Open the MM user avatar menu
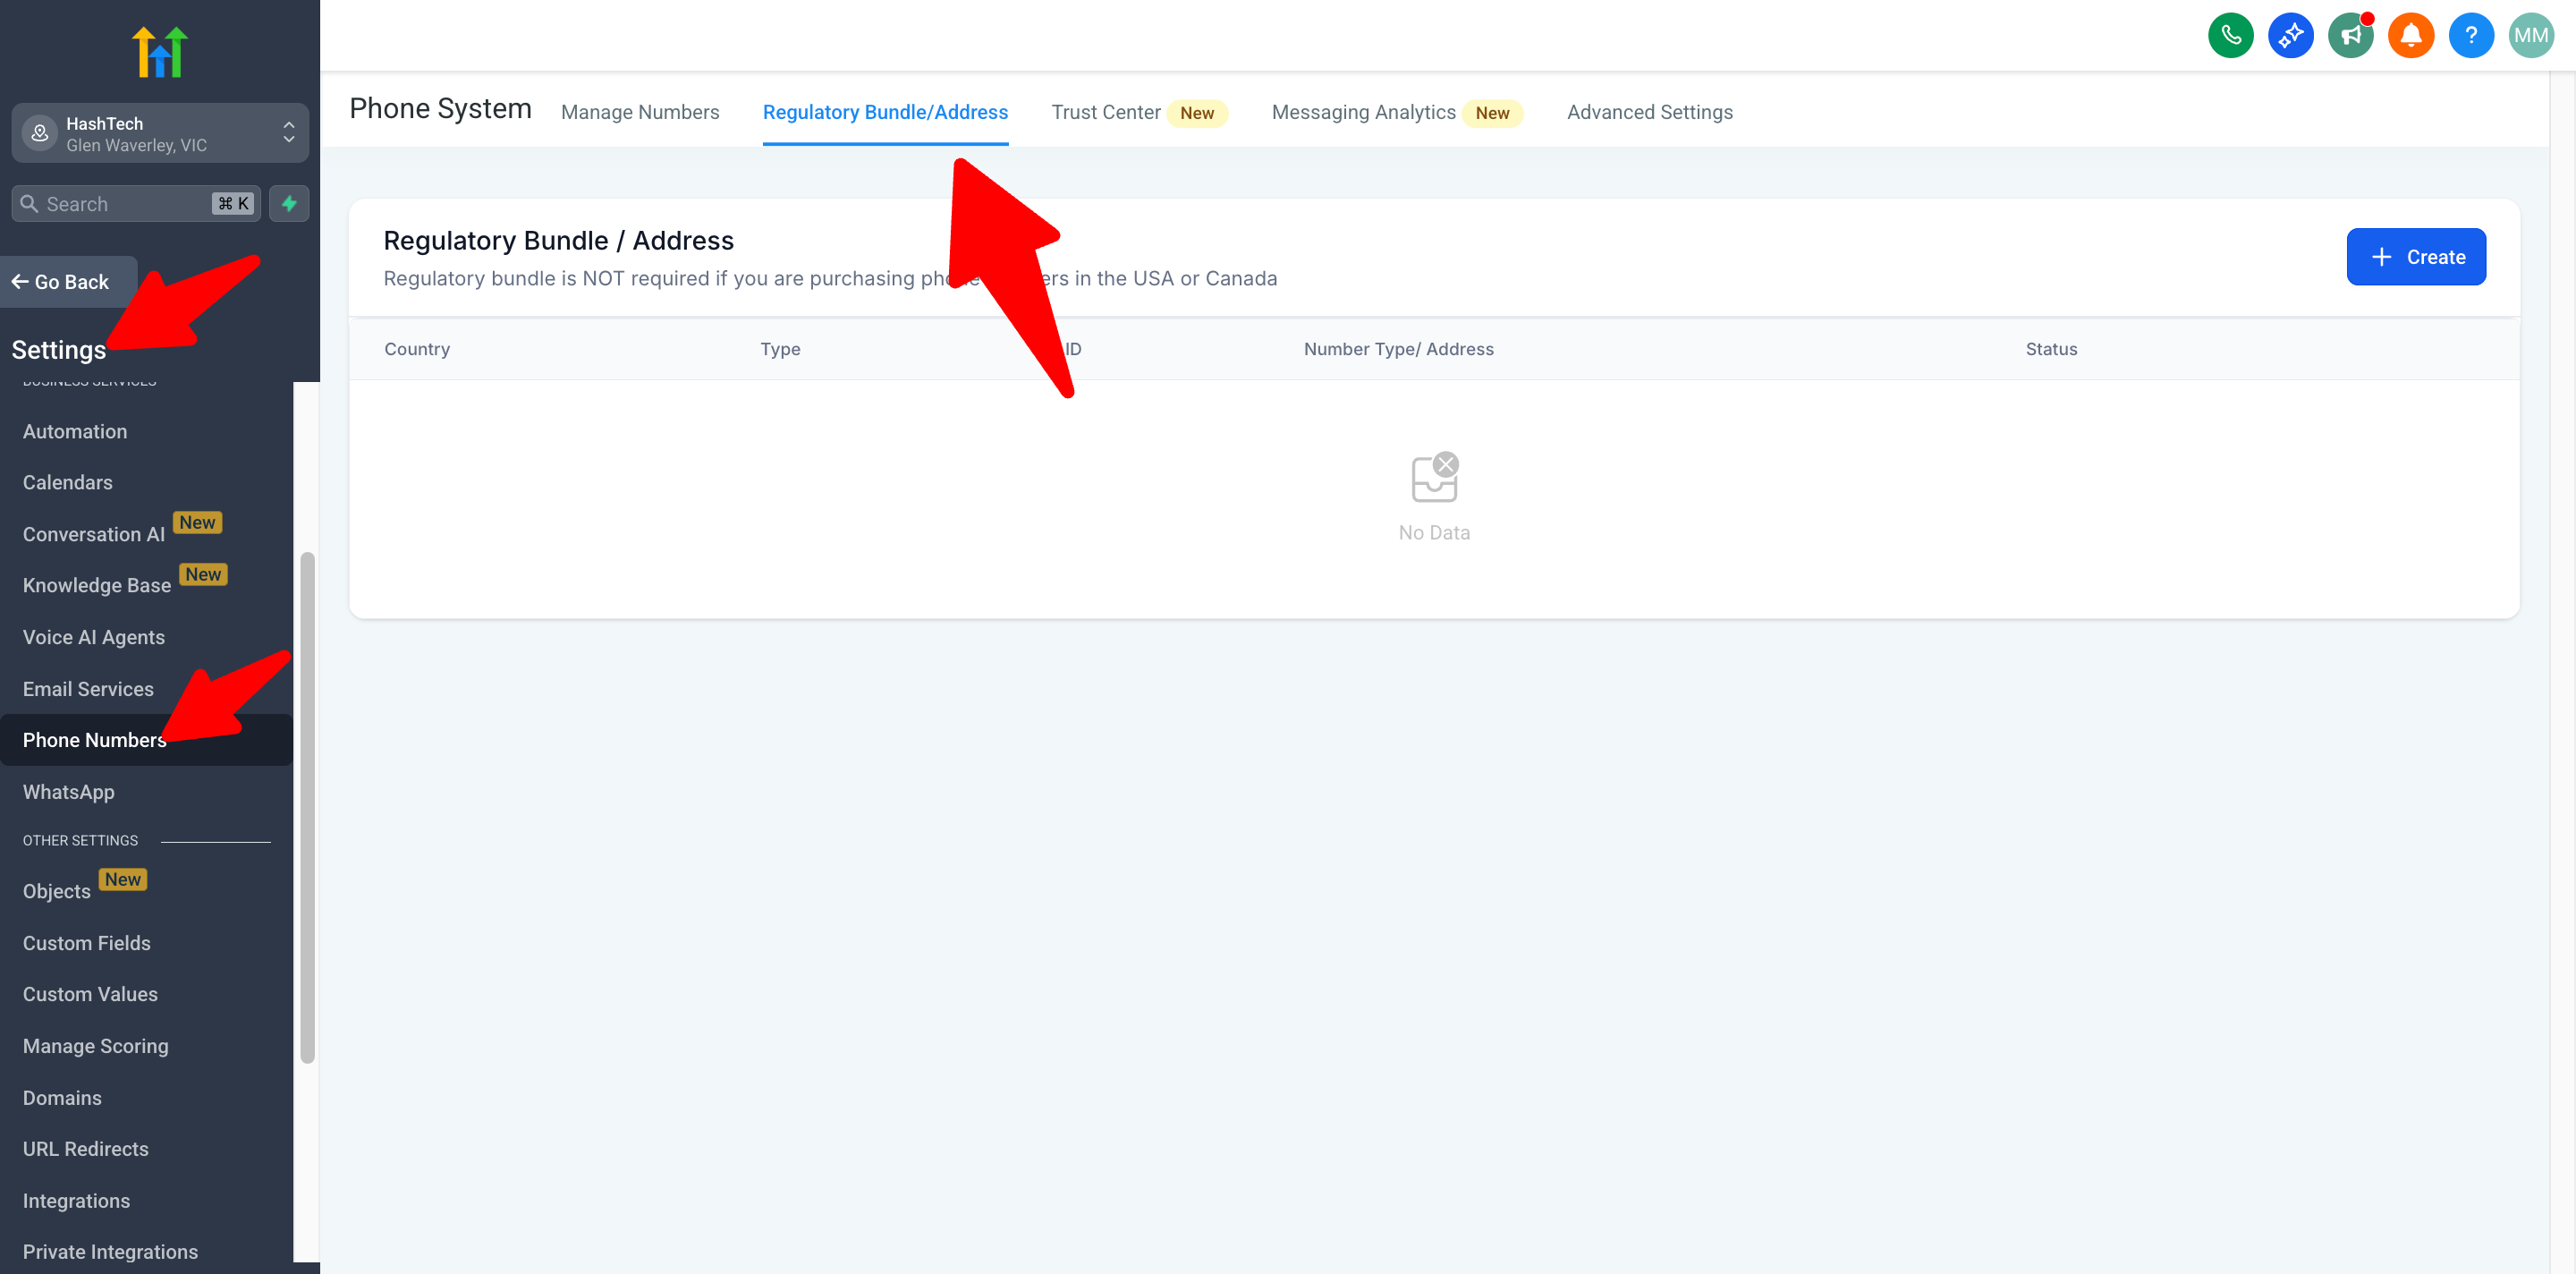 tap(2530, 36)
